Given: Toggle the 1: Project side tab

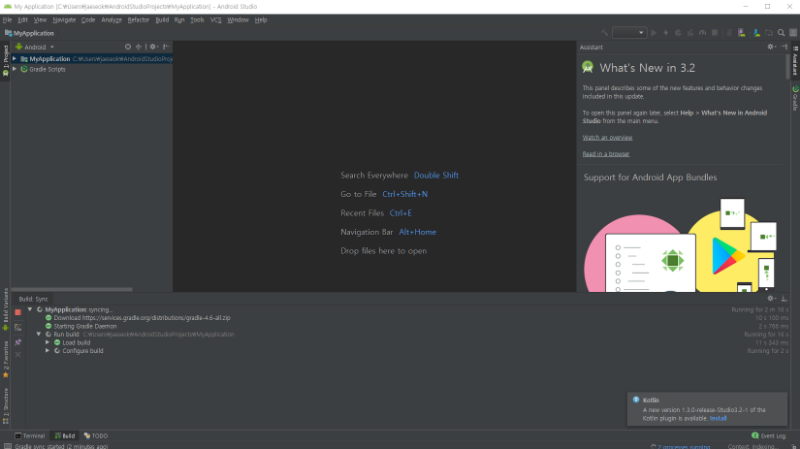Looking at the screenshot, I should [6, 61].
